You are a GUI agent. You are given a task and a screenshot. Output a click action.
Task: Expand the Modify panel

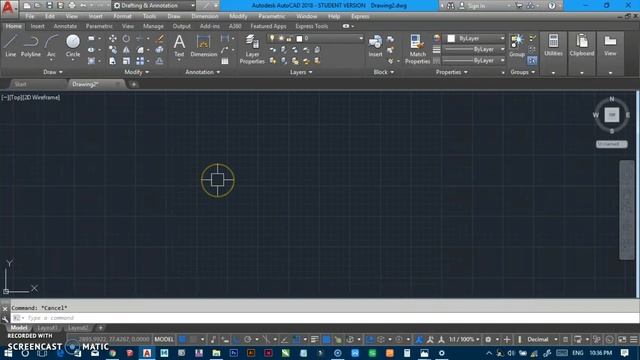(x=136, y=72)
